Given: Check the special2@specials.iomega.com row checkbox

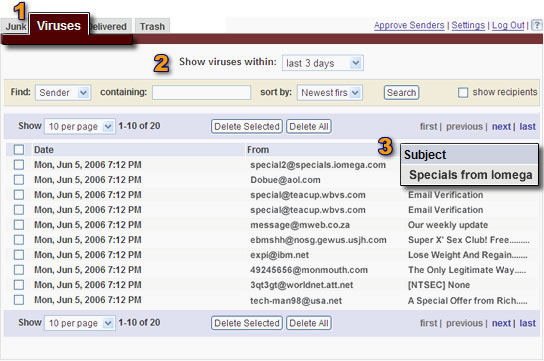Looking at the screenshot, I should point(19,165).
